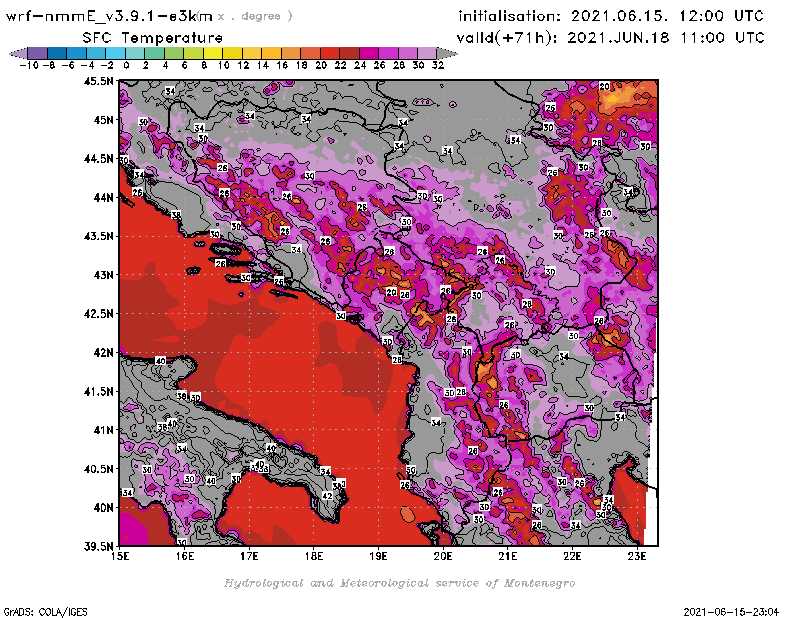Click the 44.5N latitude label
Screen dimensions: 800x618
click(x=99, y=158)
